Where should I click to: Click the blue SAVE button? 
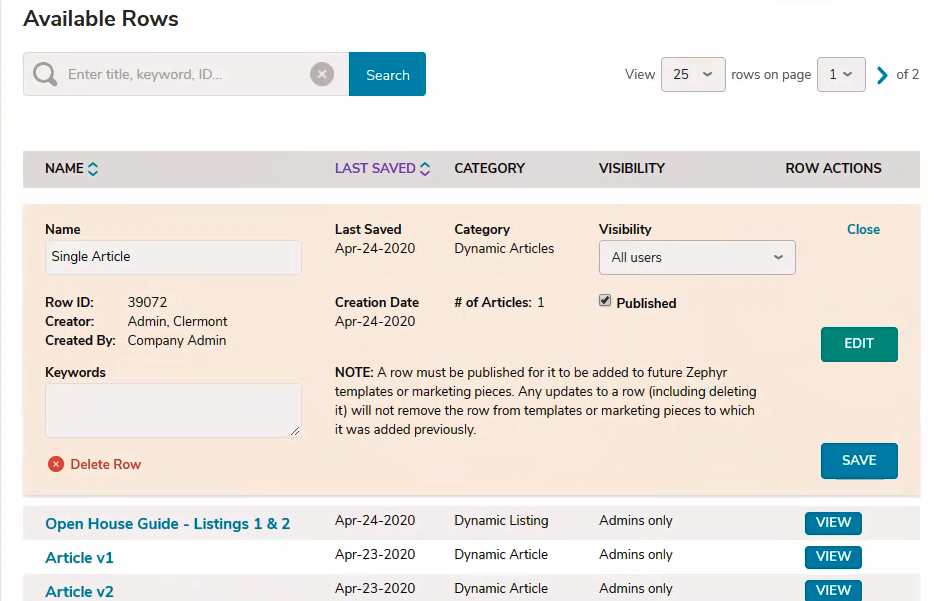click(859, 460)
